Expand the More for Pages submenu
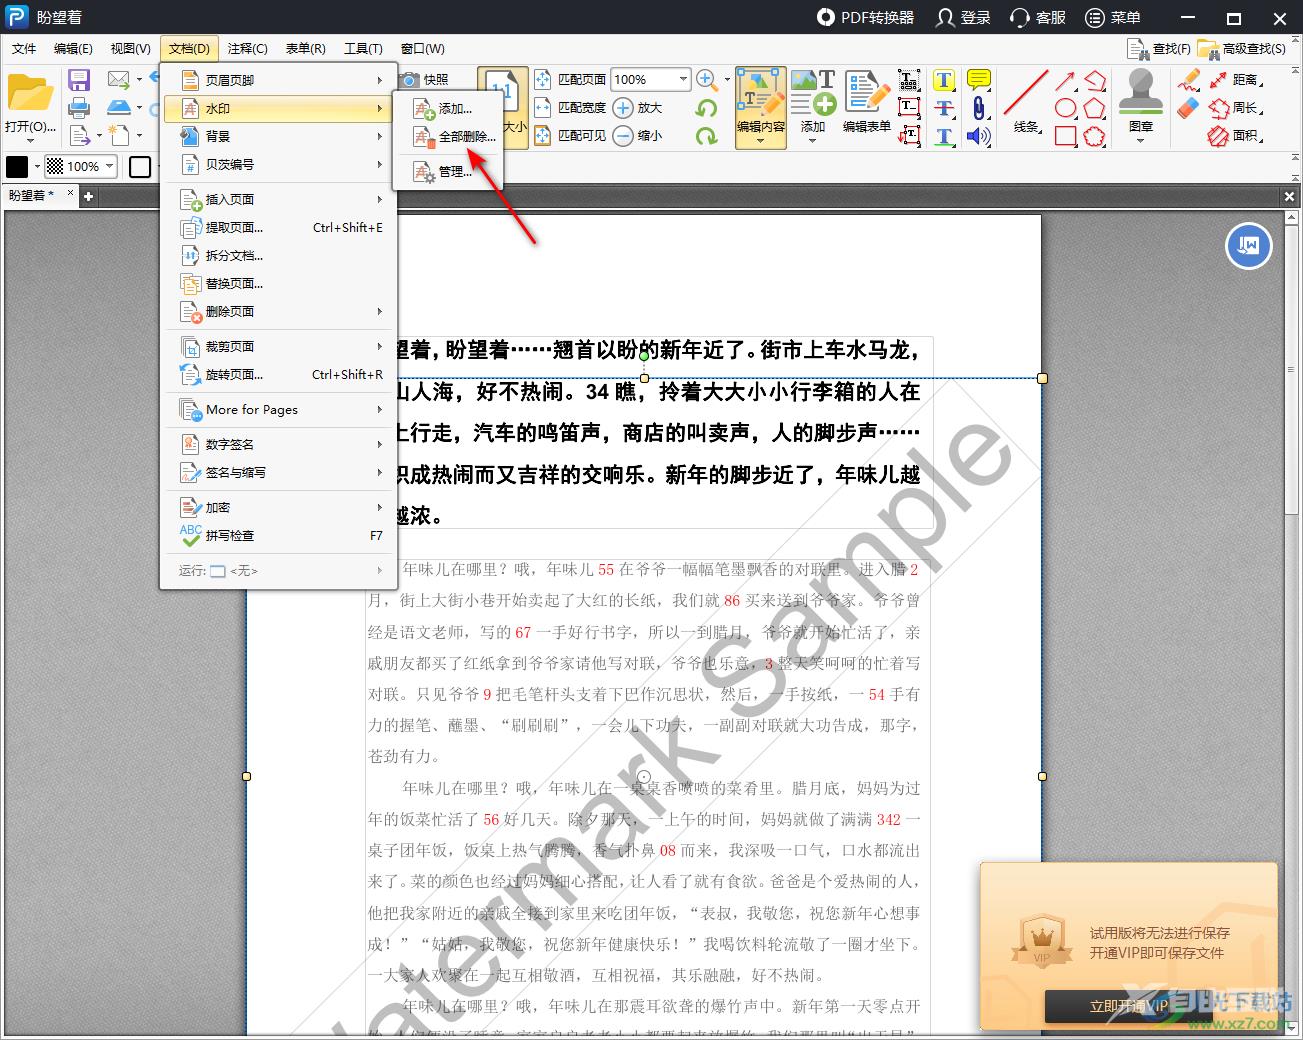1303x1040 pixels. pos(280,409)
